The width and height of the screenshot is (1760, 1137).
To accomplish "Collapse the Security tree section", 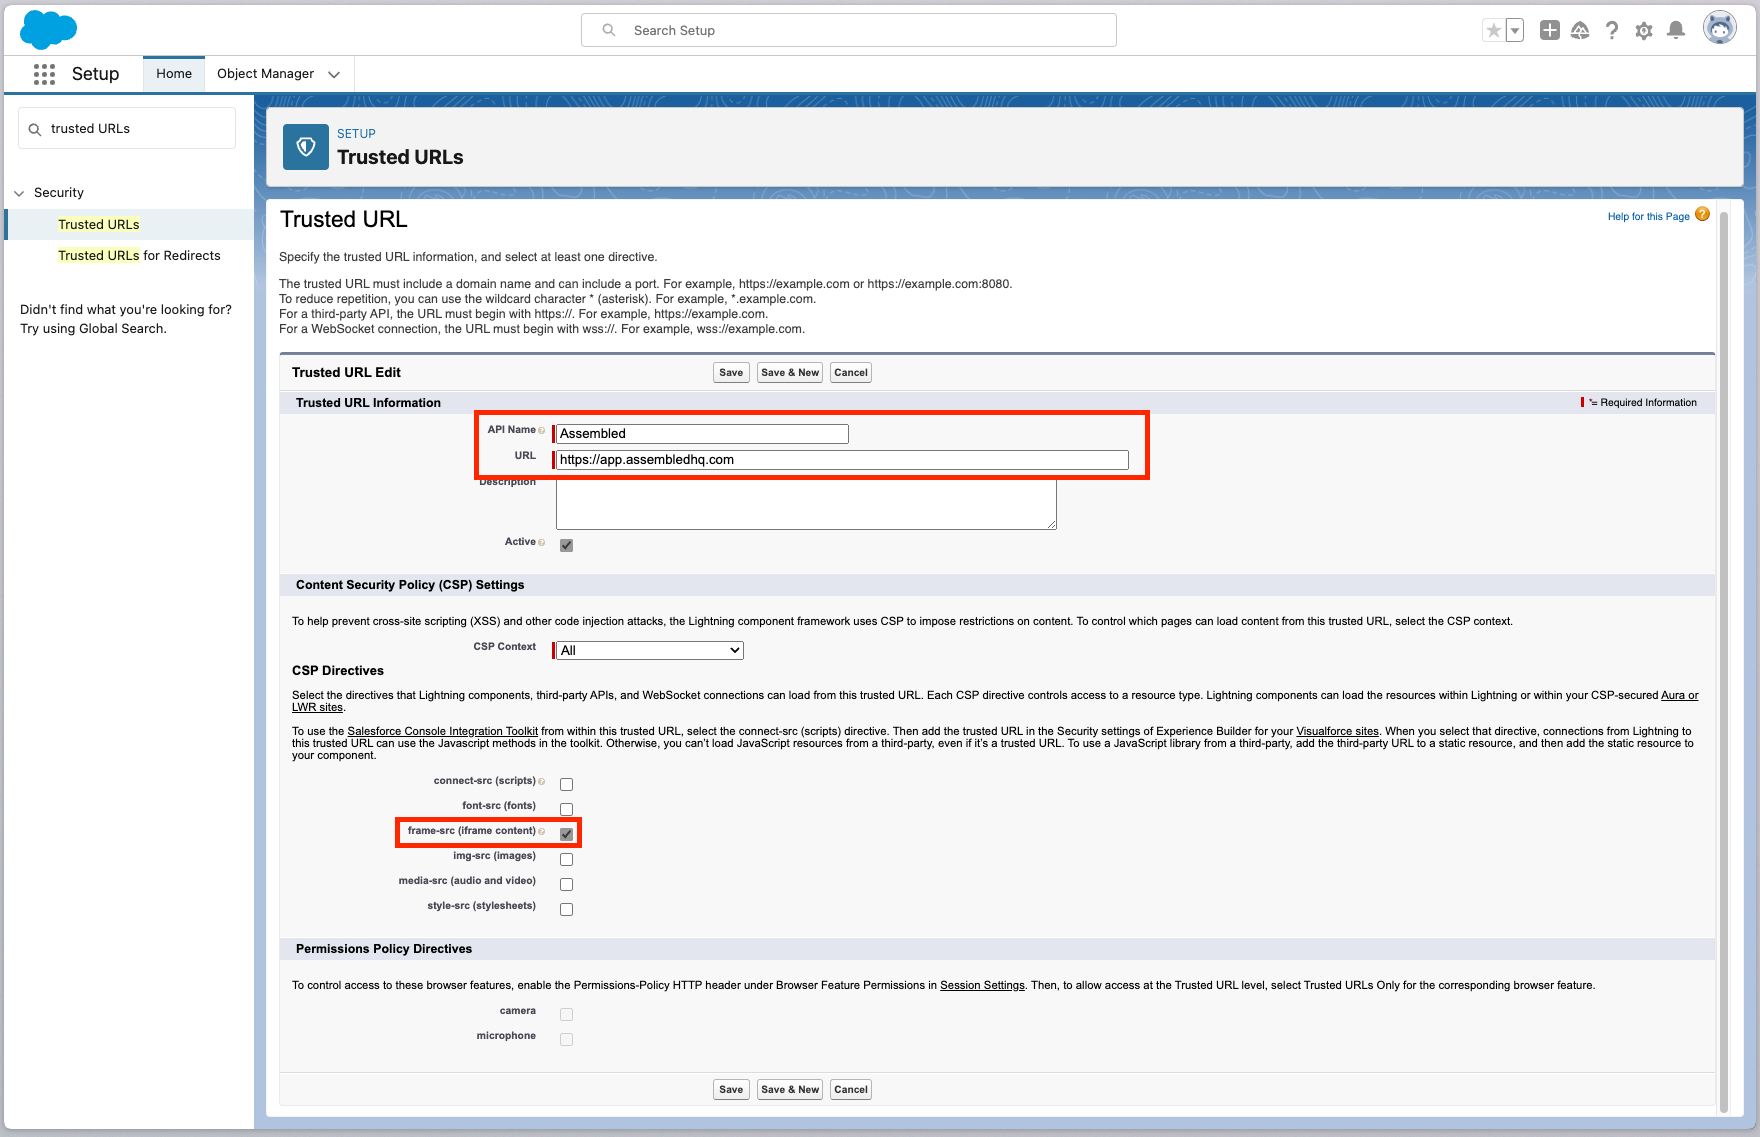I will 19,193.
